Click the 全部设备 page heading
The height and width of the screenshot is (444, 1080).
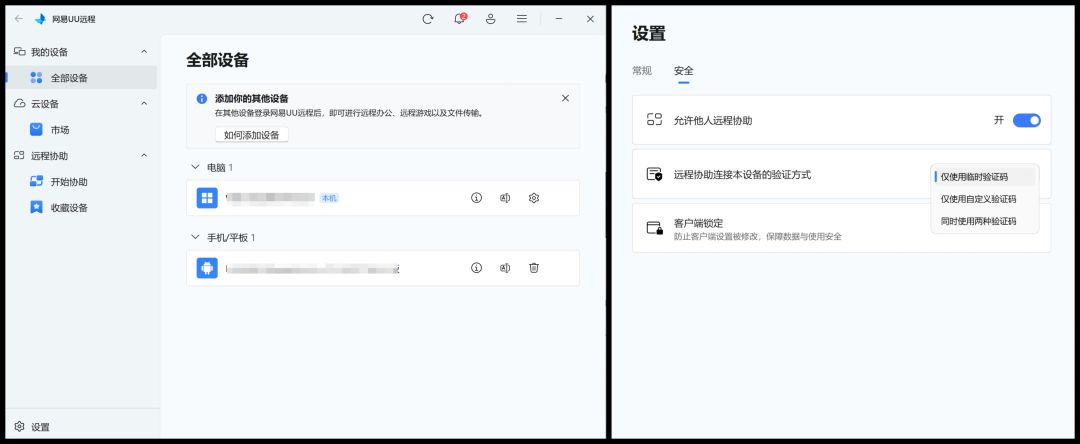point(217,60)
